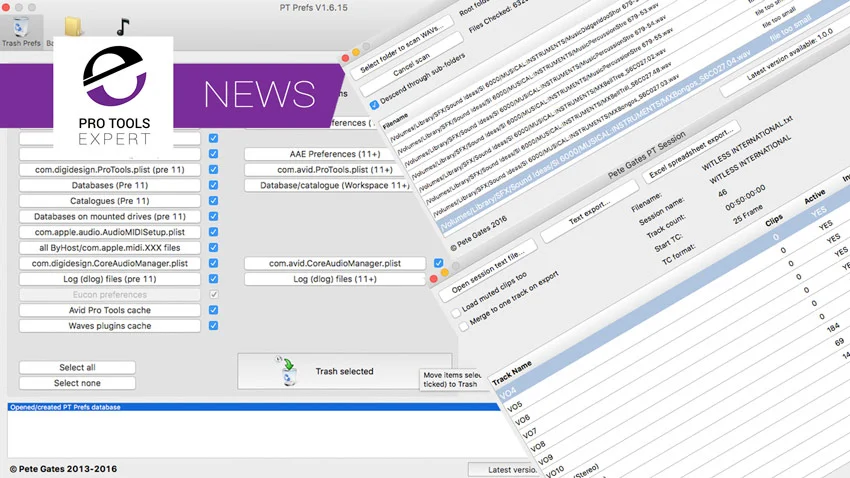The width and height of the screenshot is (850, 478).
Task: Click all ByHost/com.apple.midi.XXX files button
Action: 110,248
